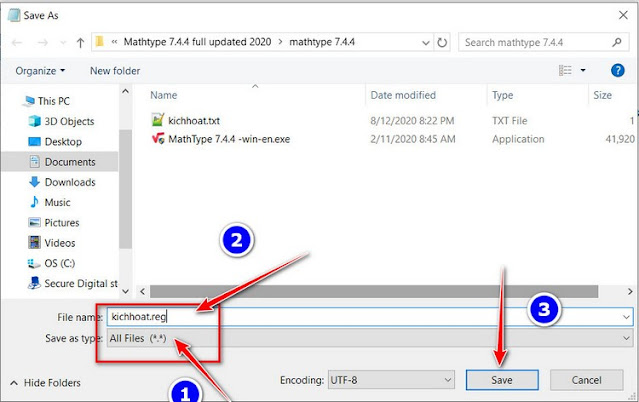Open Videos in the sidebar
Screen dimensions: 639x402
[x=60, y=243]
